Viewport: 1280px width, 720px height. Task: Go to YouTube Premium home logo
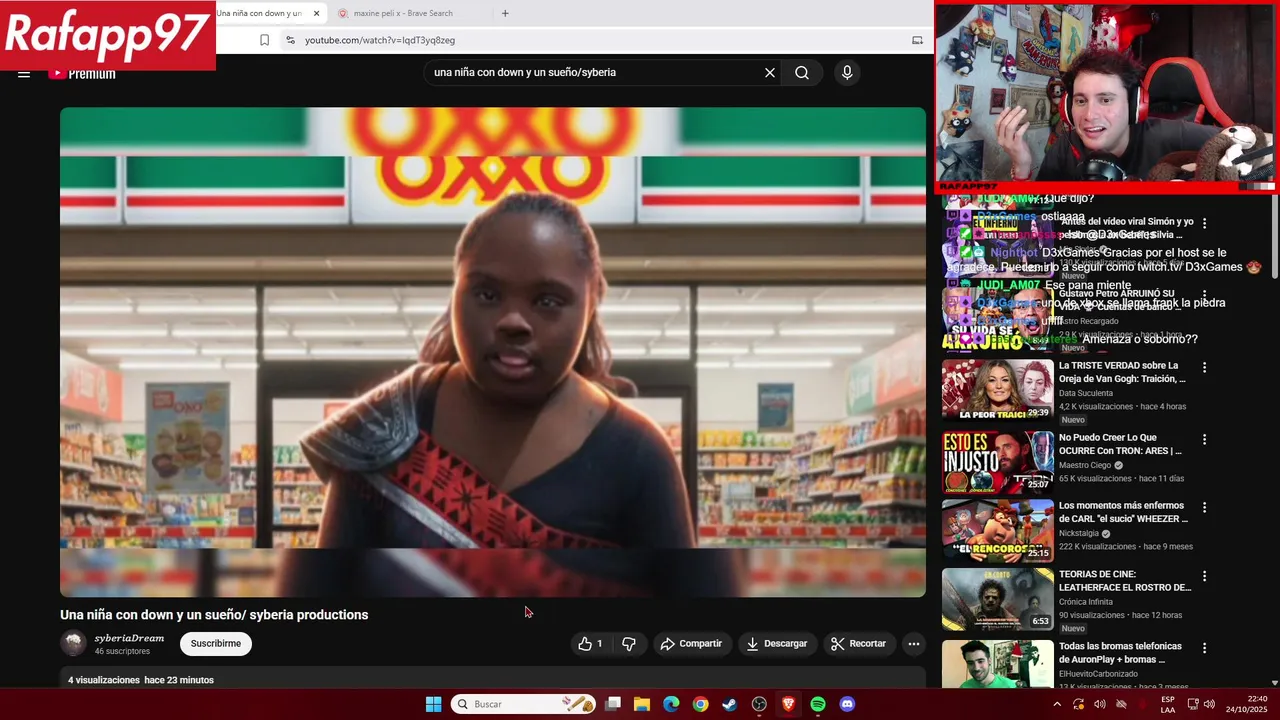coord(82,74)
